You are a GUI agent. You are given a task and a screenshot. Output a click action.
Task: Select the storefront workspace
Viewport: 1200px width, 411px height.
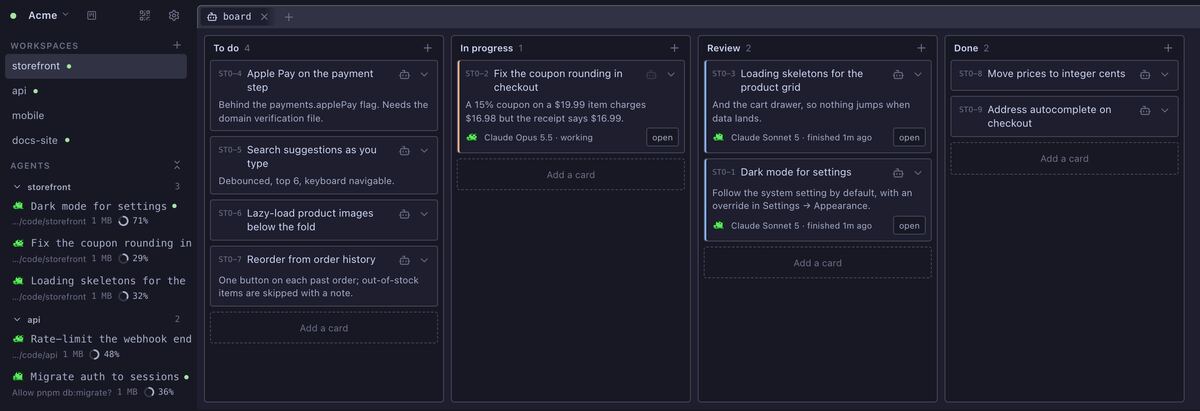click(x=96, y=66)
